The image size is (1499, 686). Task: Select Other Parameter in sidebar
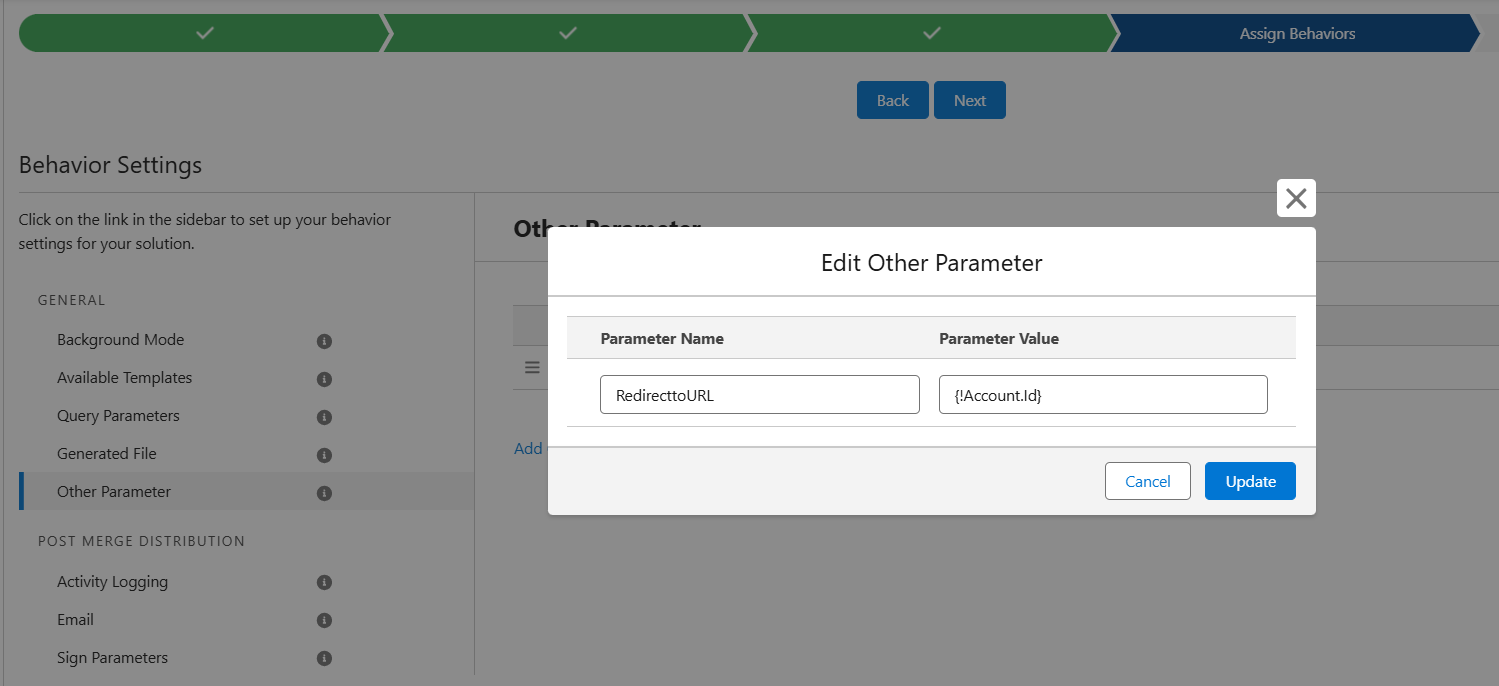tap(114, 491)
